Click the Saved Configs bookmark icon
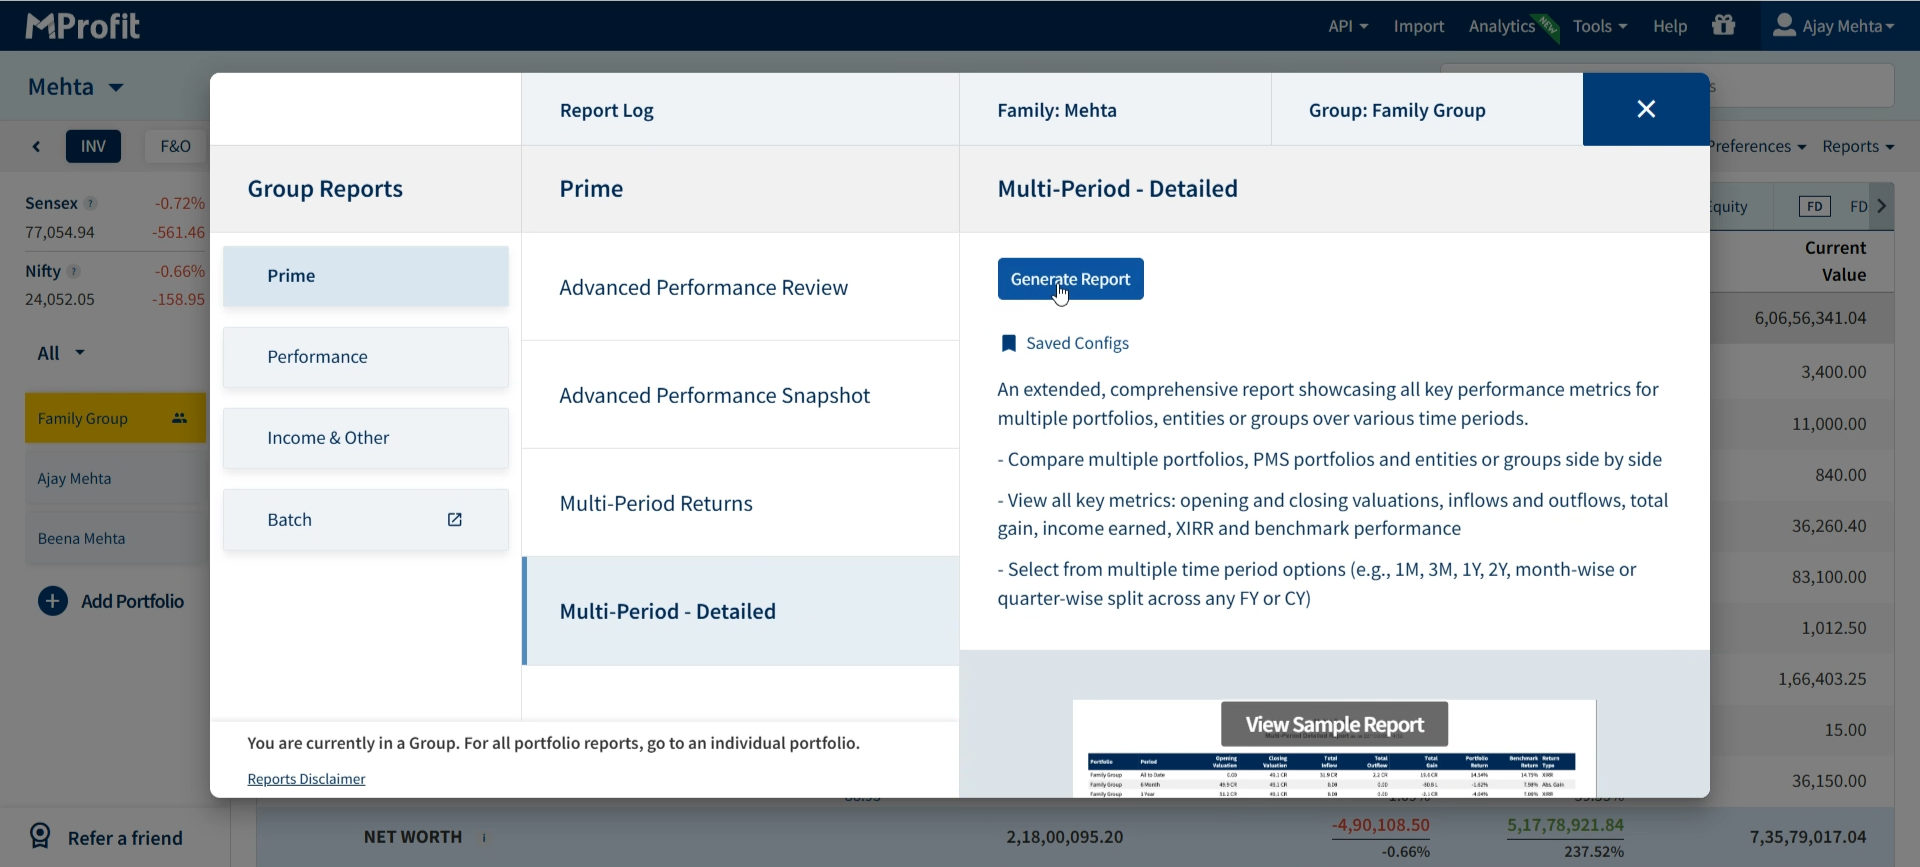Screen dimensions: 1920x867 coord(1009,344)
